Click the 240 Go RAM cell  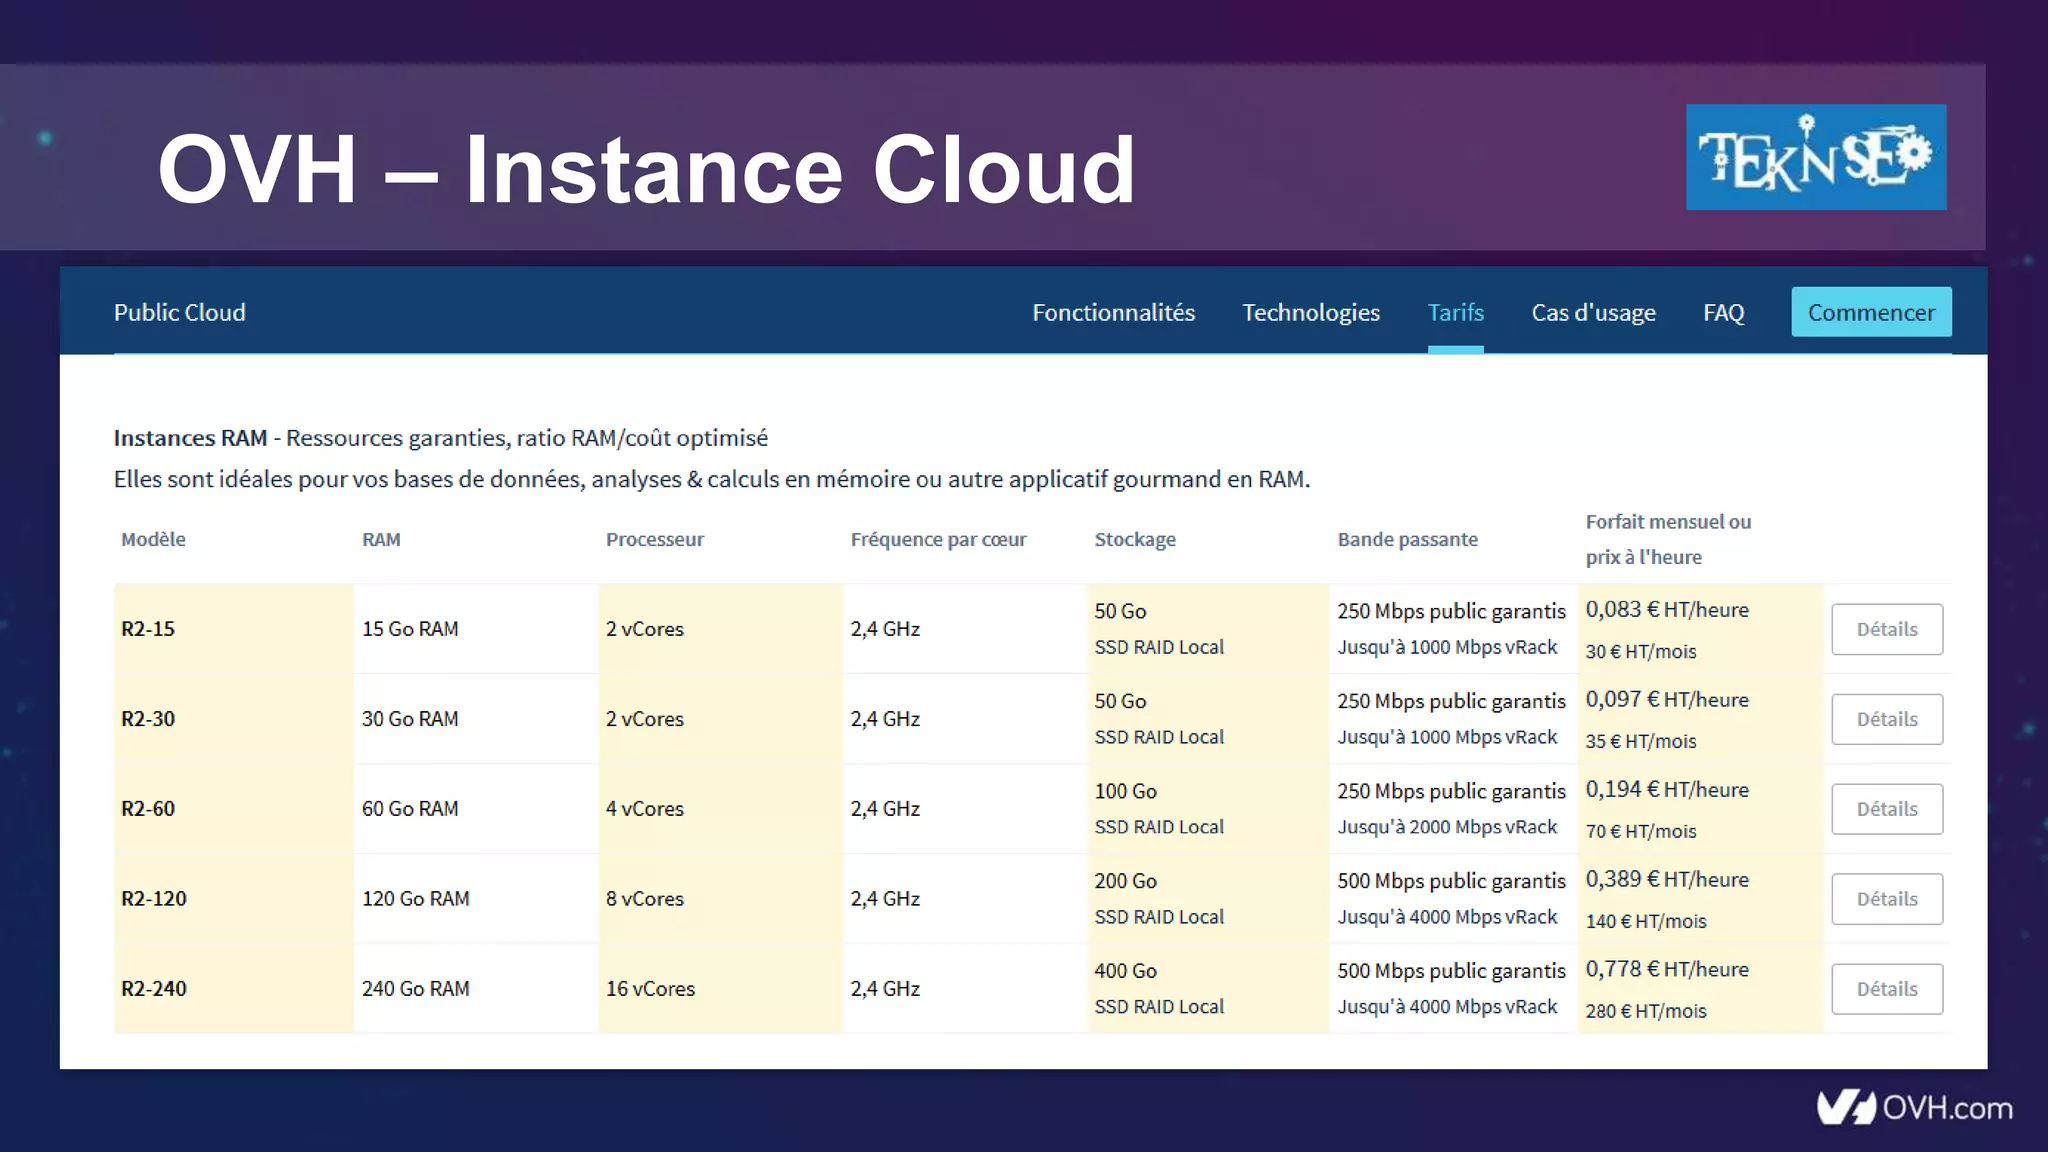click(416, 989)
